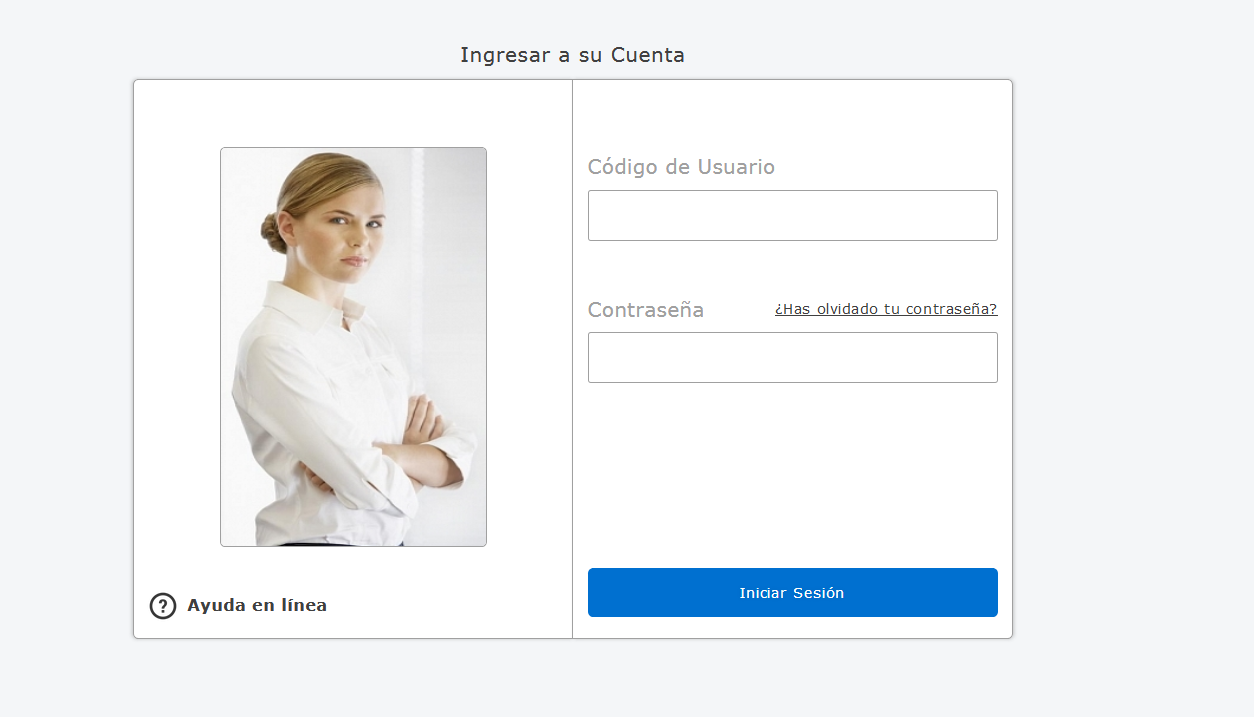Click into the Código de Usuario field

[x=792, y=215]
